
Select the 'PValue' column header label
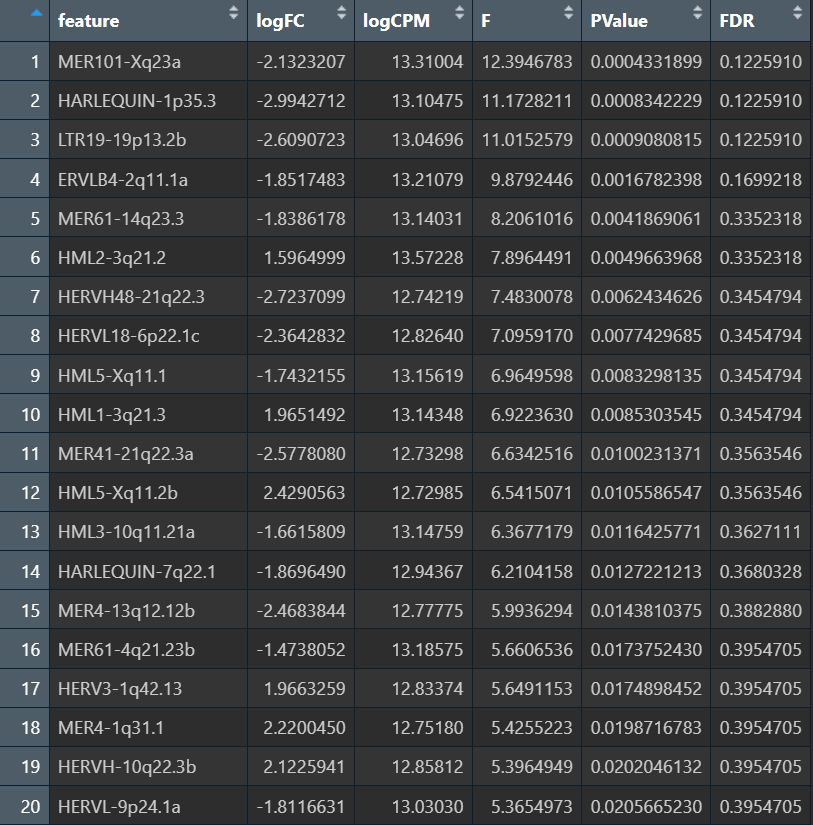[x=618, y=21]
